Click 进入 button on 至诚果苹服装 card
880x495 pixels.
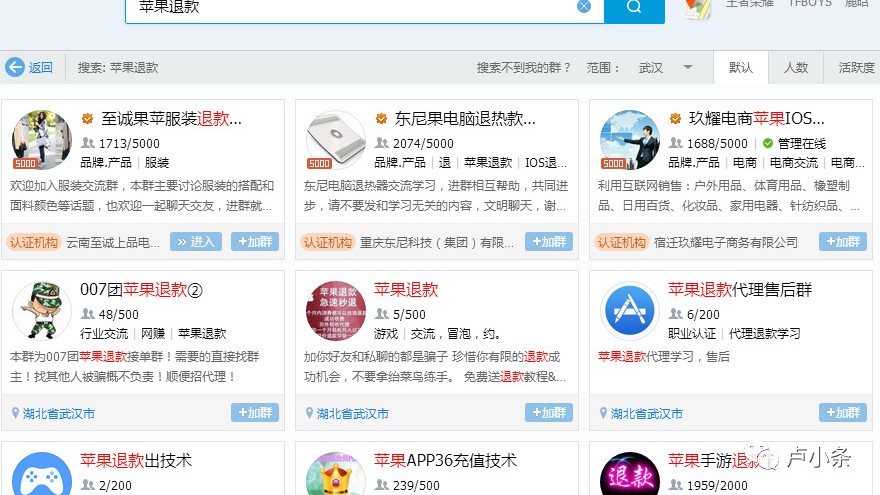pyautogui.click(x=196, y=241)
